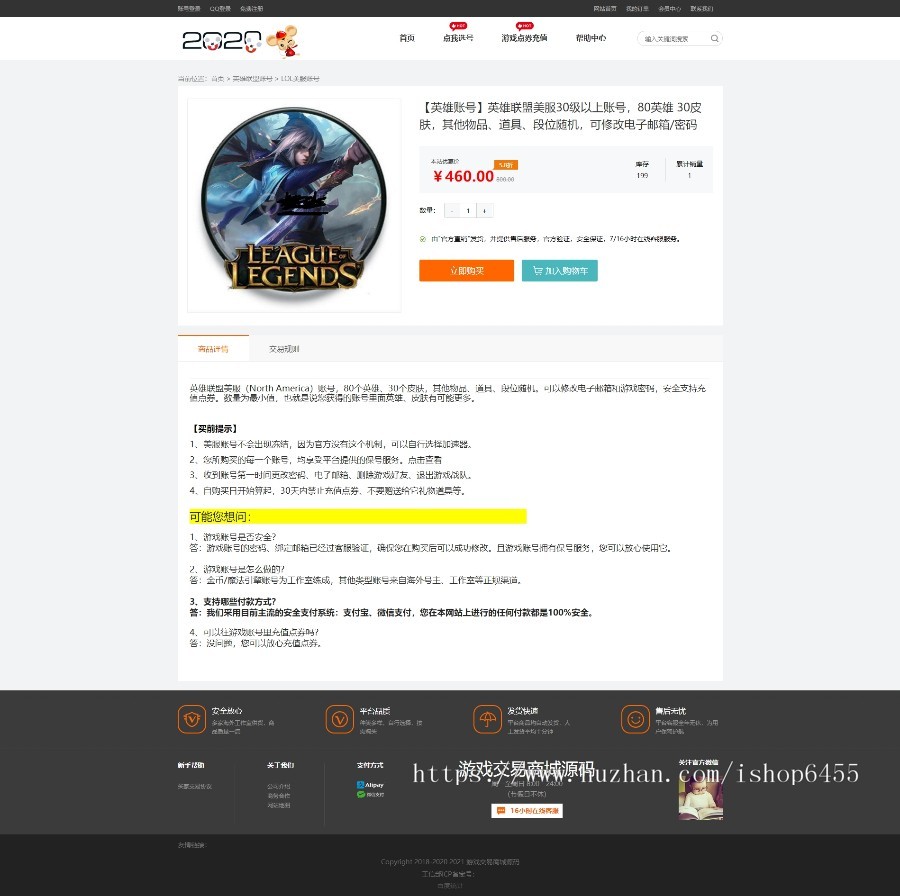Click the 首页 link in the breadcrumb

217,78
